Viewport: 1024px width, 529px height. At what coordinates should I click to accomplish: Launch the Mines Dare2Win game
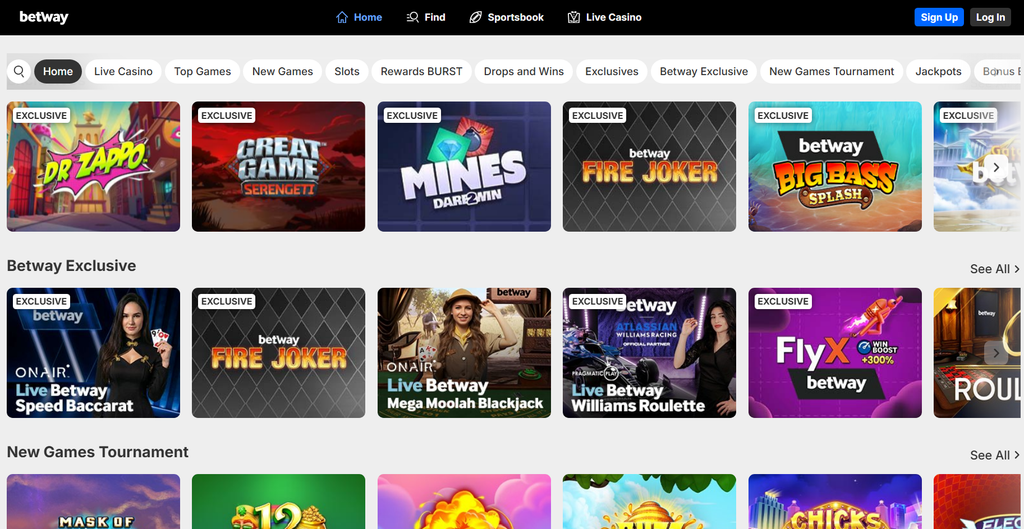pos(464,167)
